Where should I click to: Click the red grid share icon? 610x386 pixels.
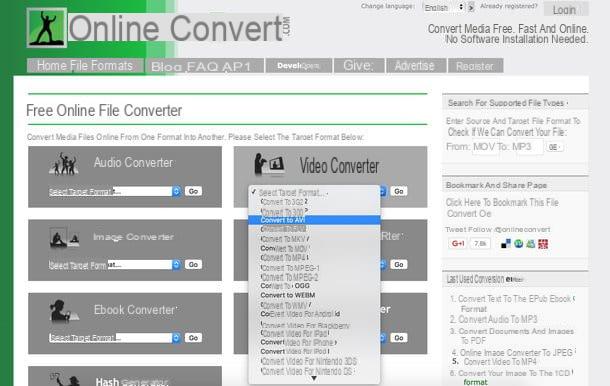(543, 244)
